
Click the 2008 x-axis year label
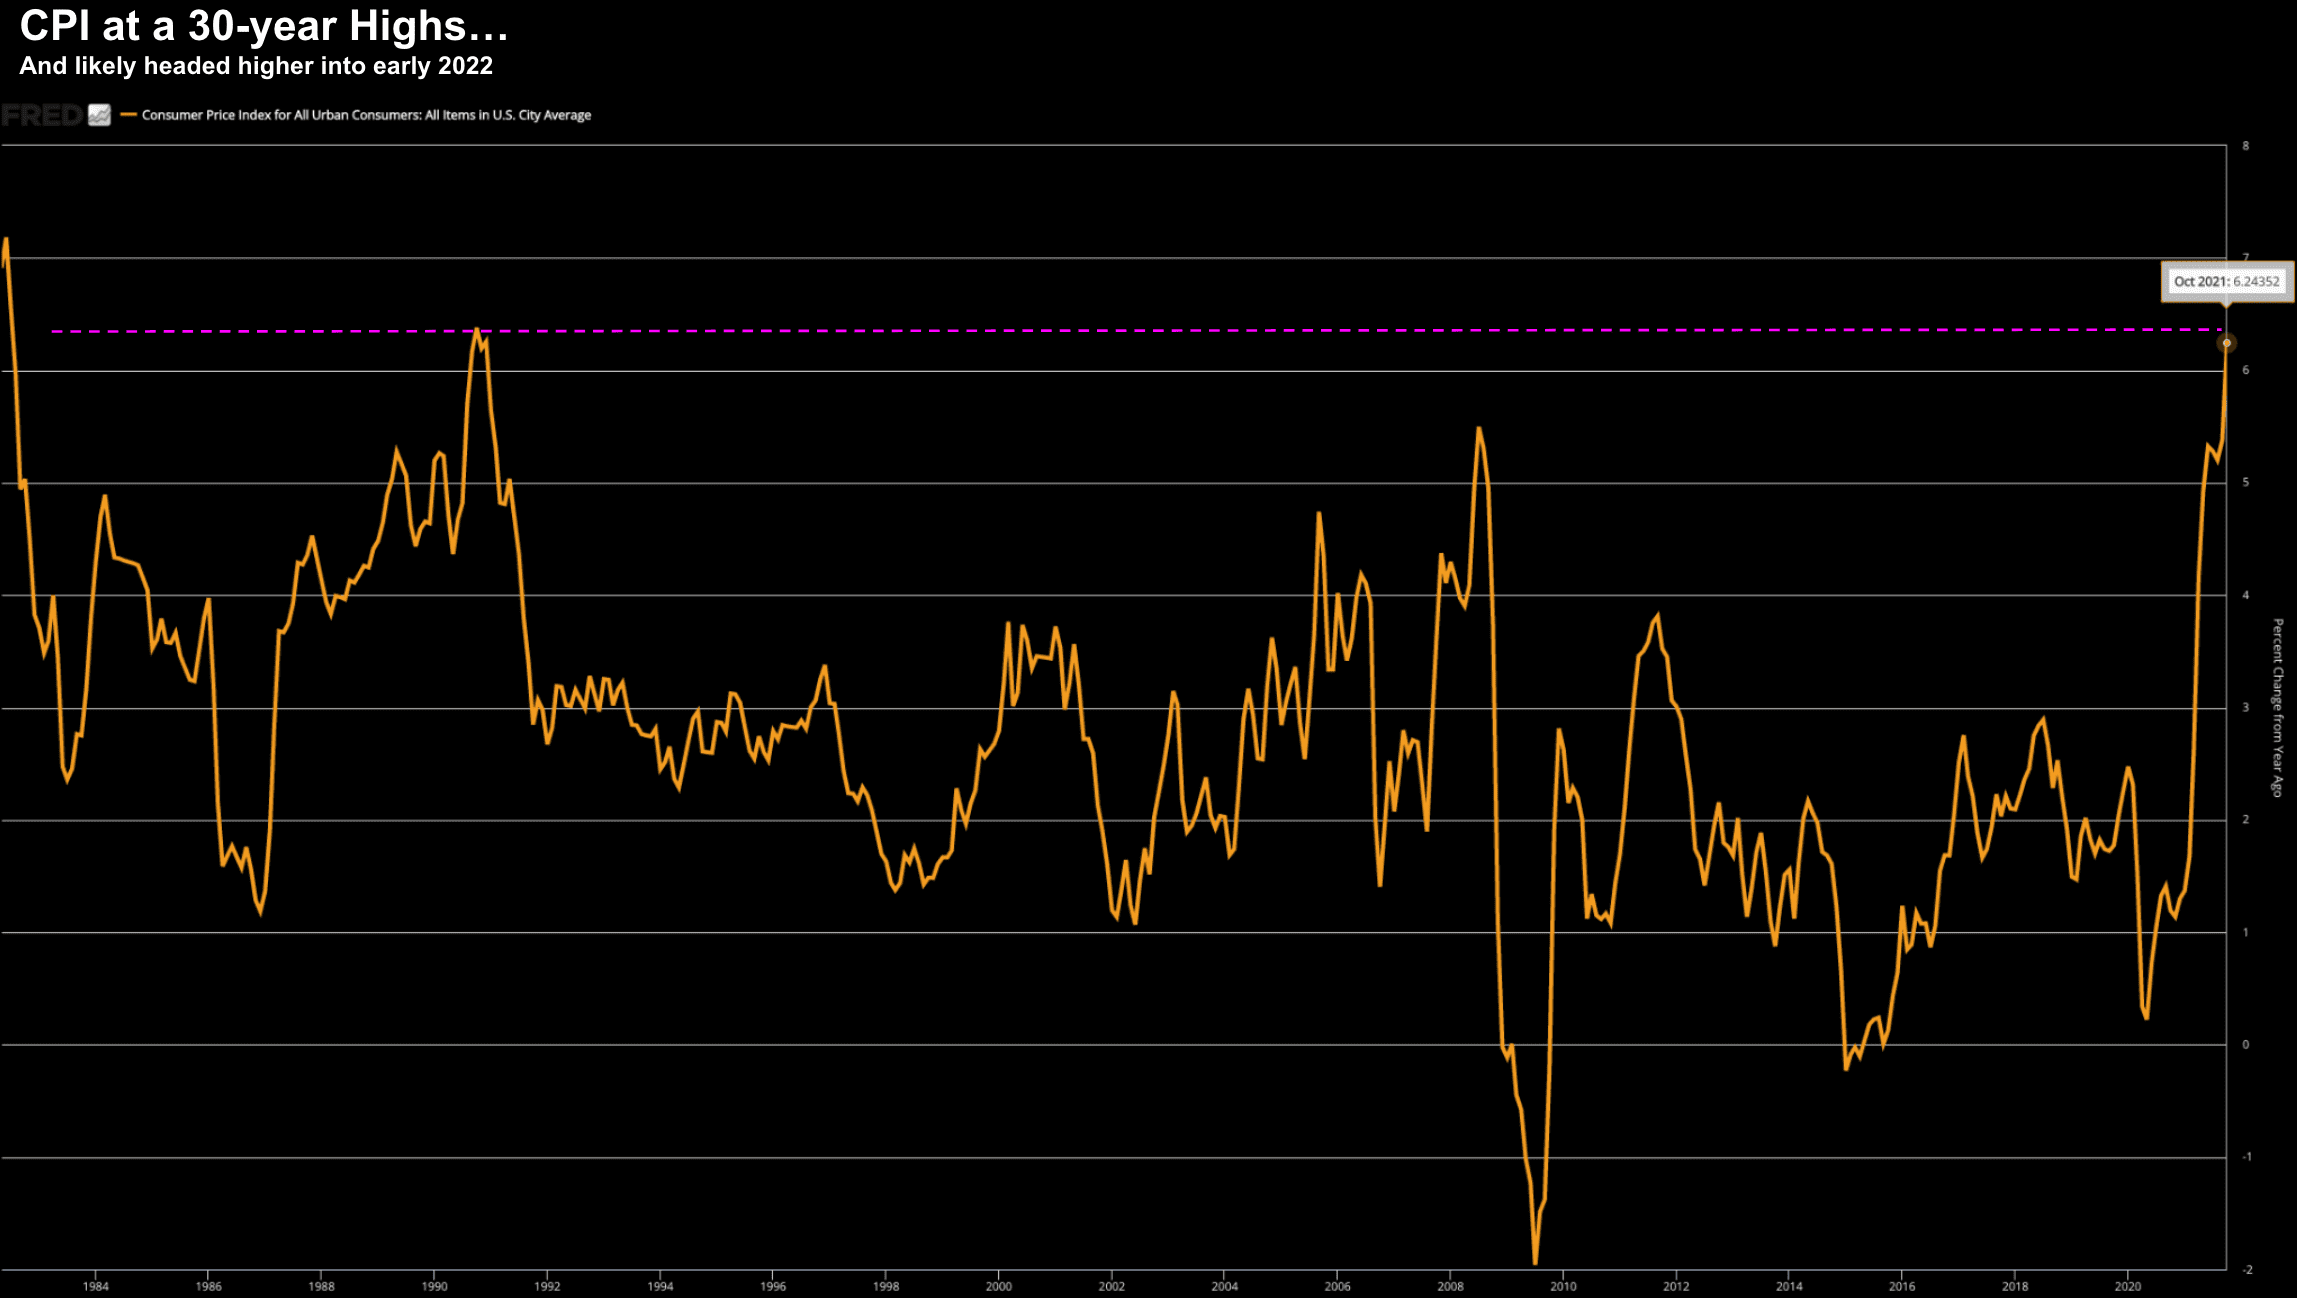(x=1450, y=1286)
